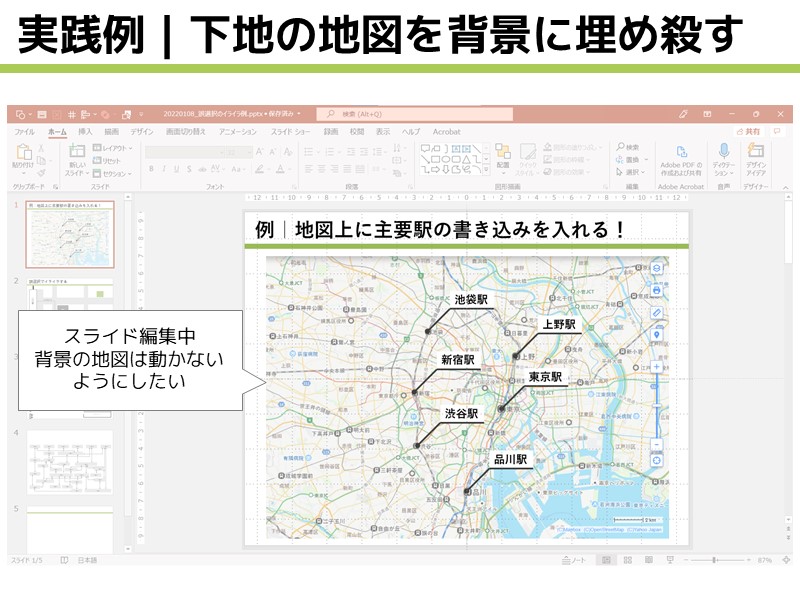
Task: Click the comments speech bubble icon
Action: coord(777,132)
